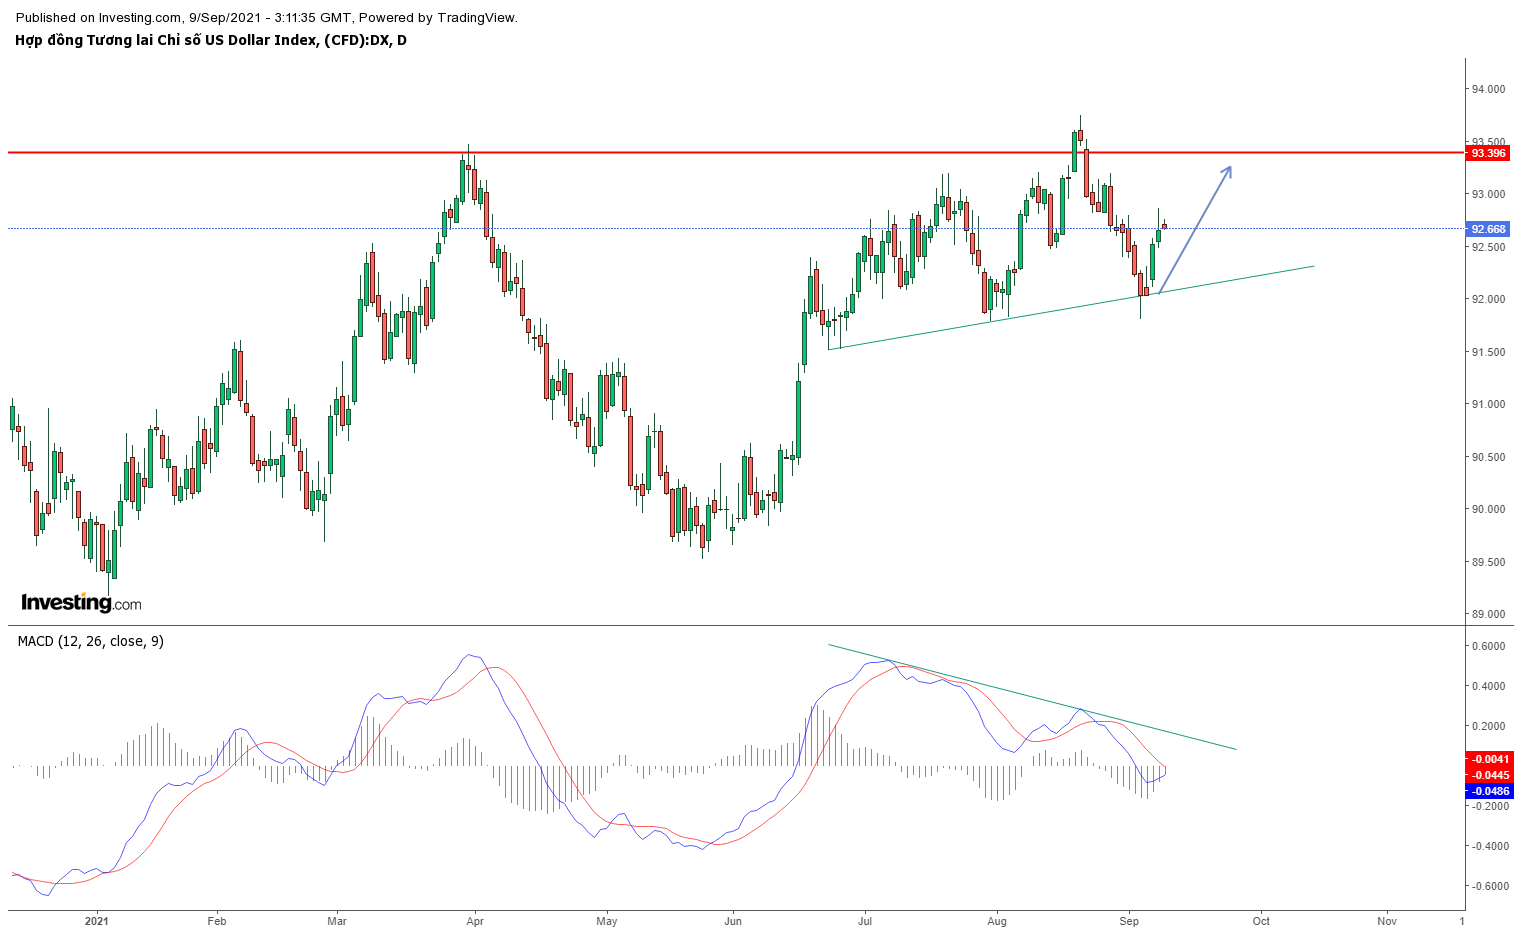Click the red -0.0041 MACD value label
Screen dimensions: 1521x934
[1489, 759]
